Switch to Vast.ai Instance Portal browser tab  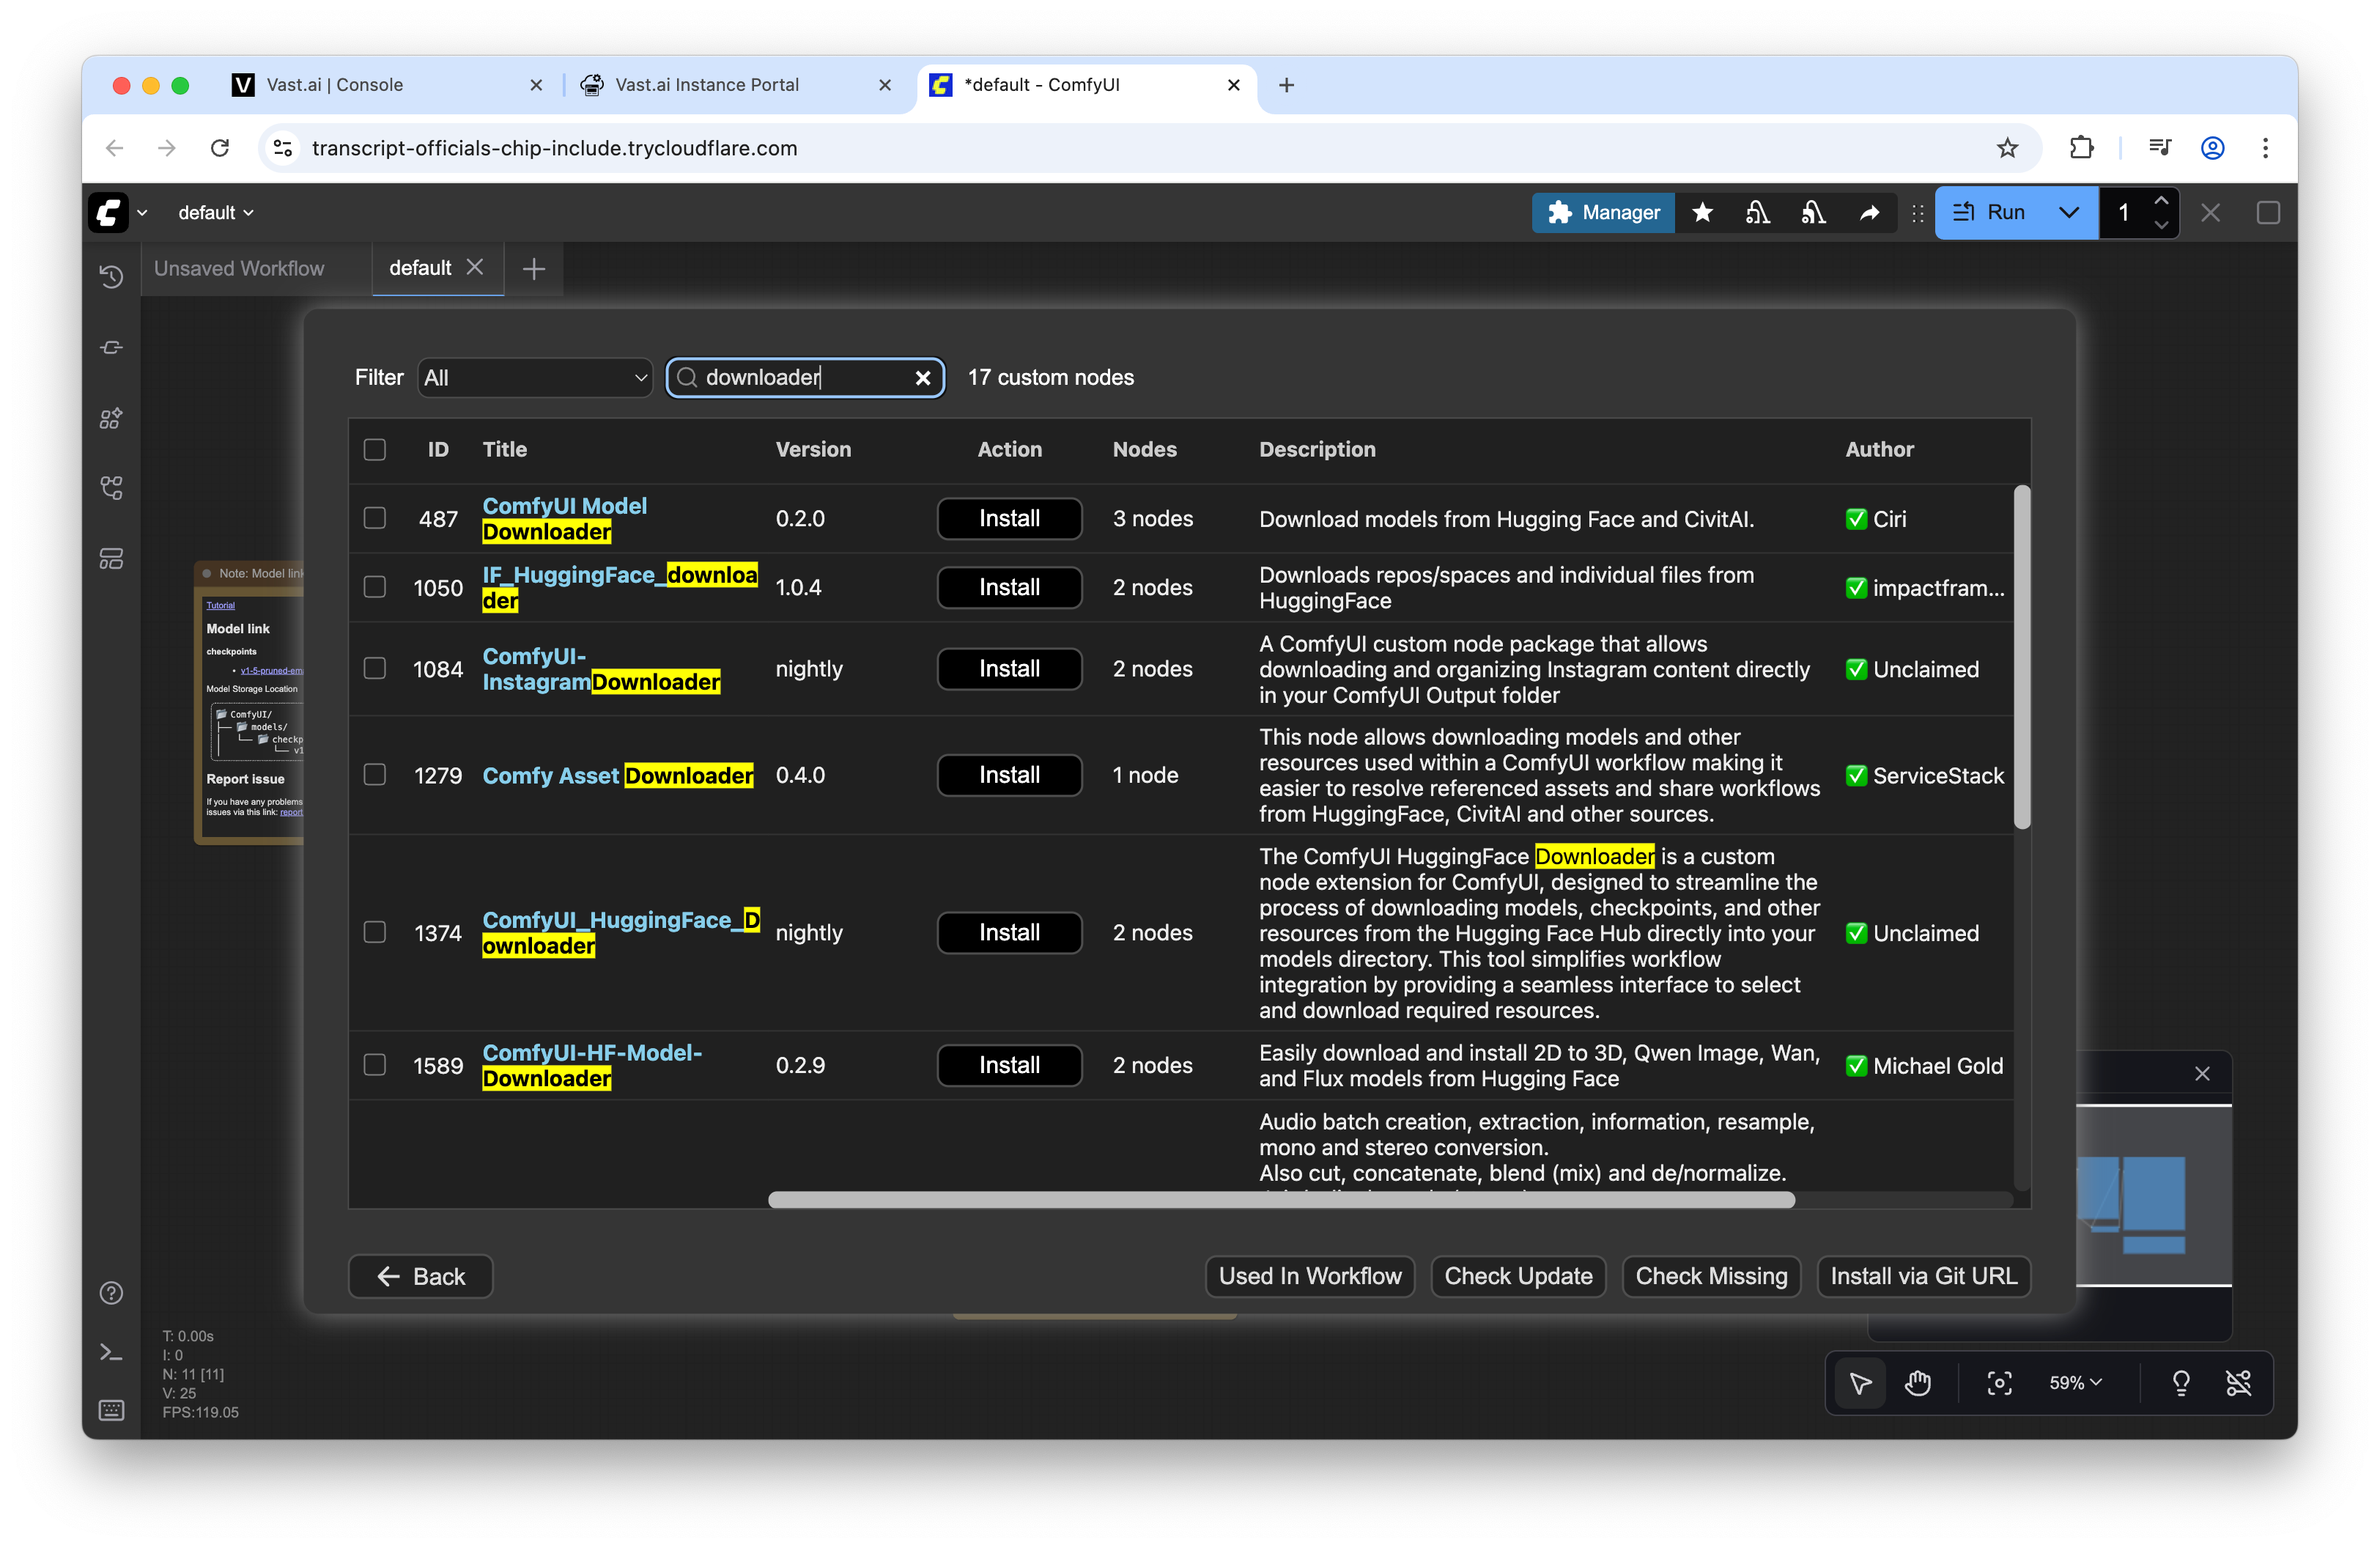click(x=707, y=85)
